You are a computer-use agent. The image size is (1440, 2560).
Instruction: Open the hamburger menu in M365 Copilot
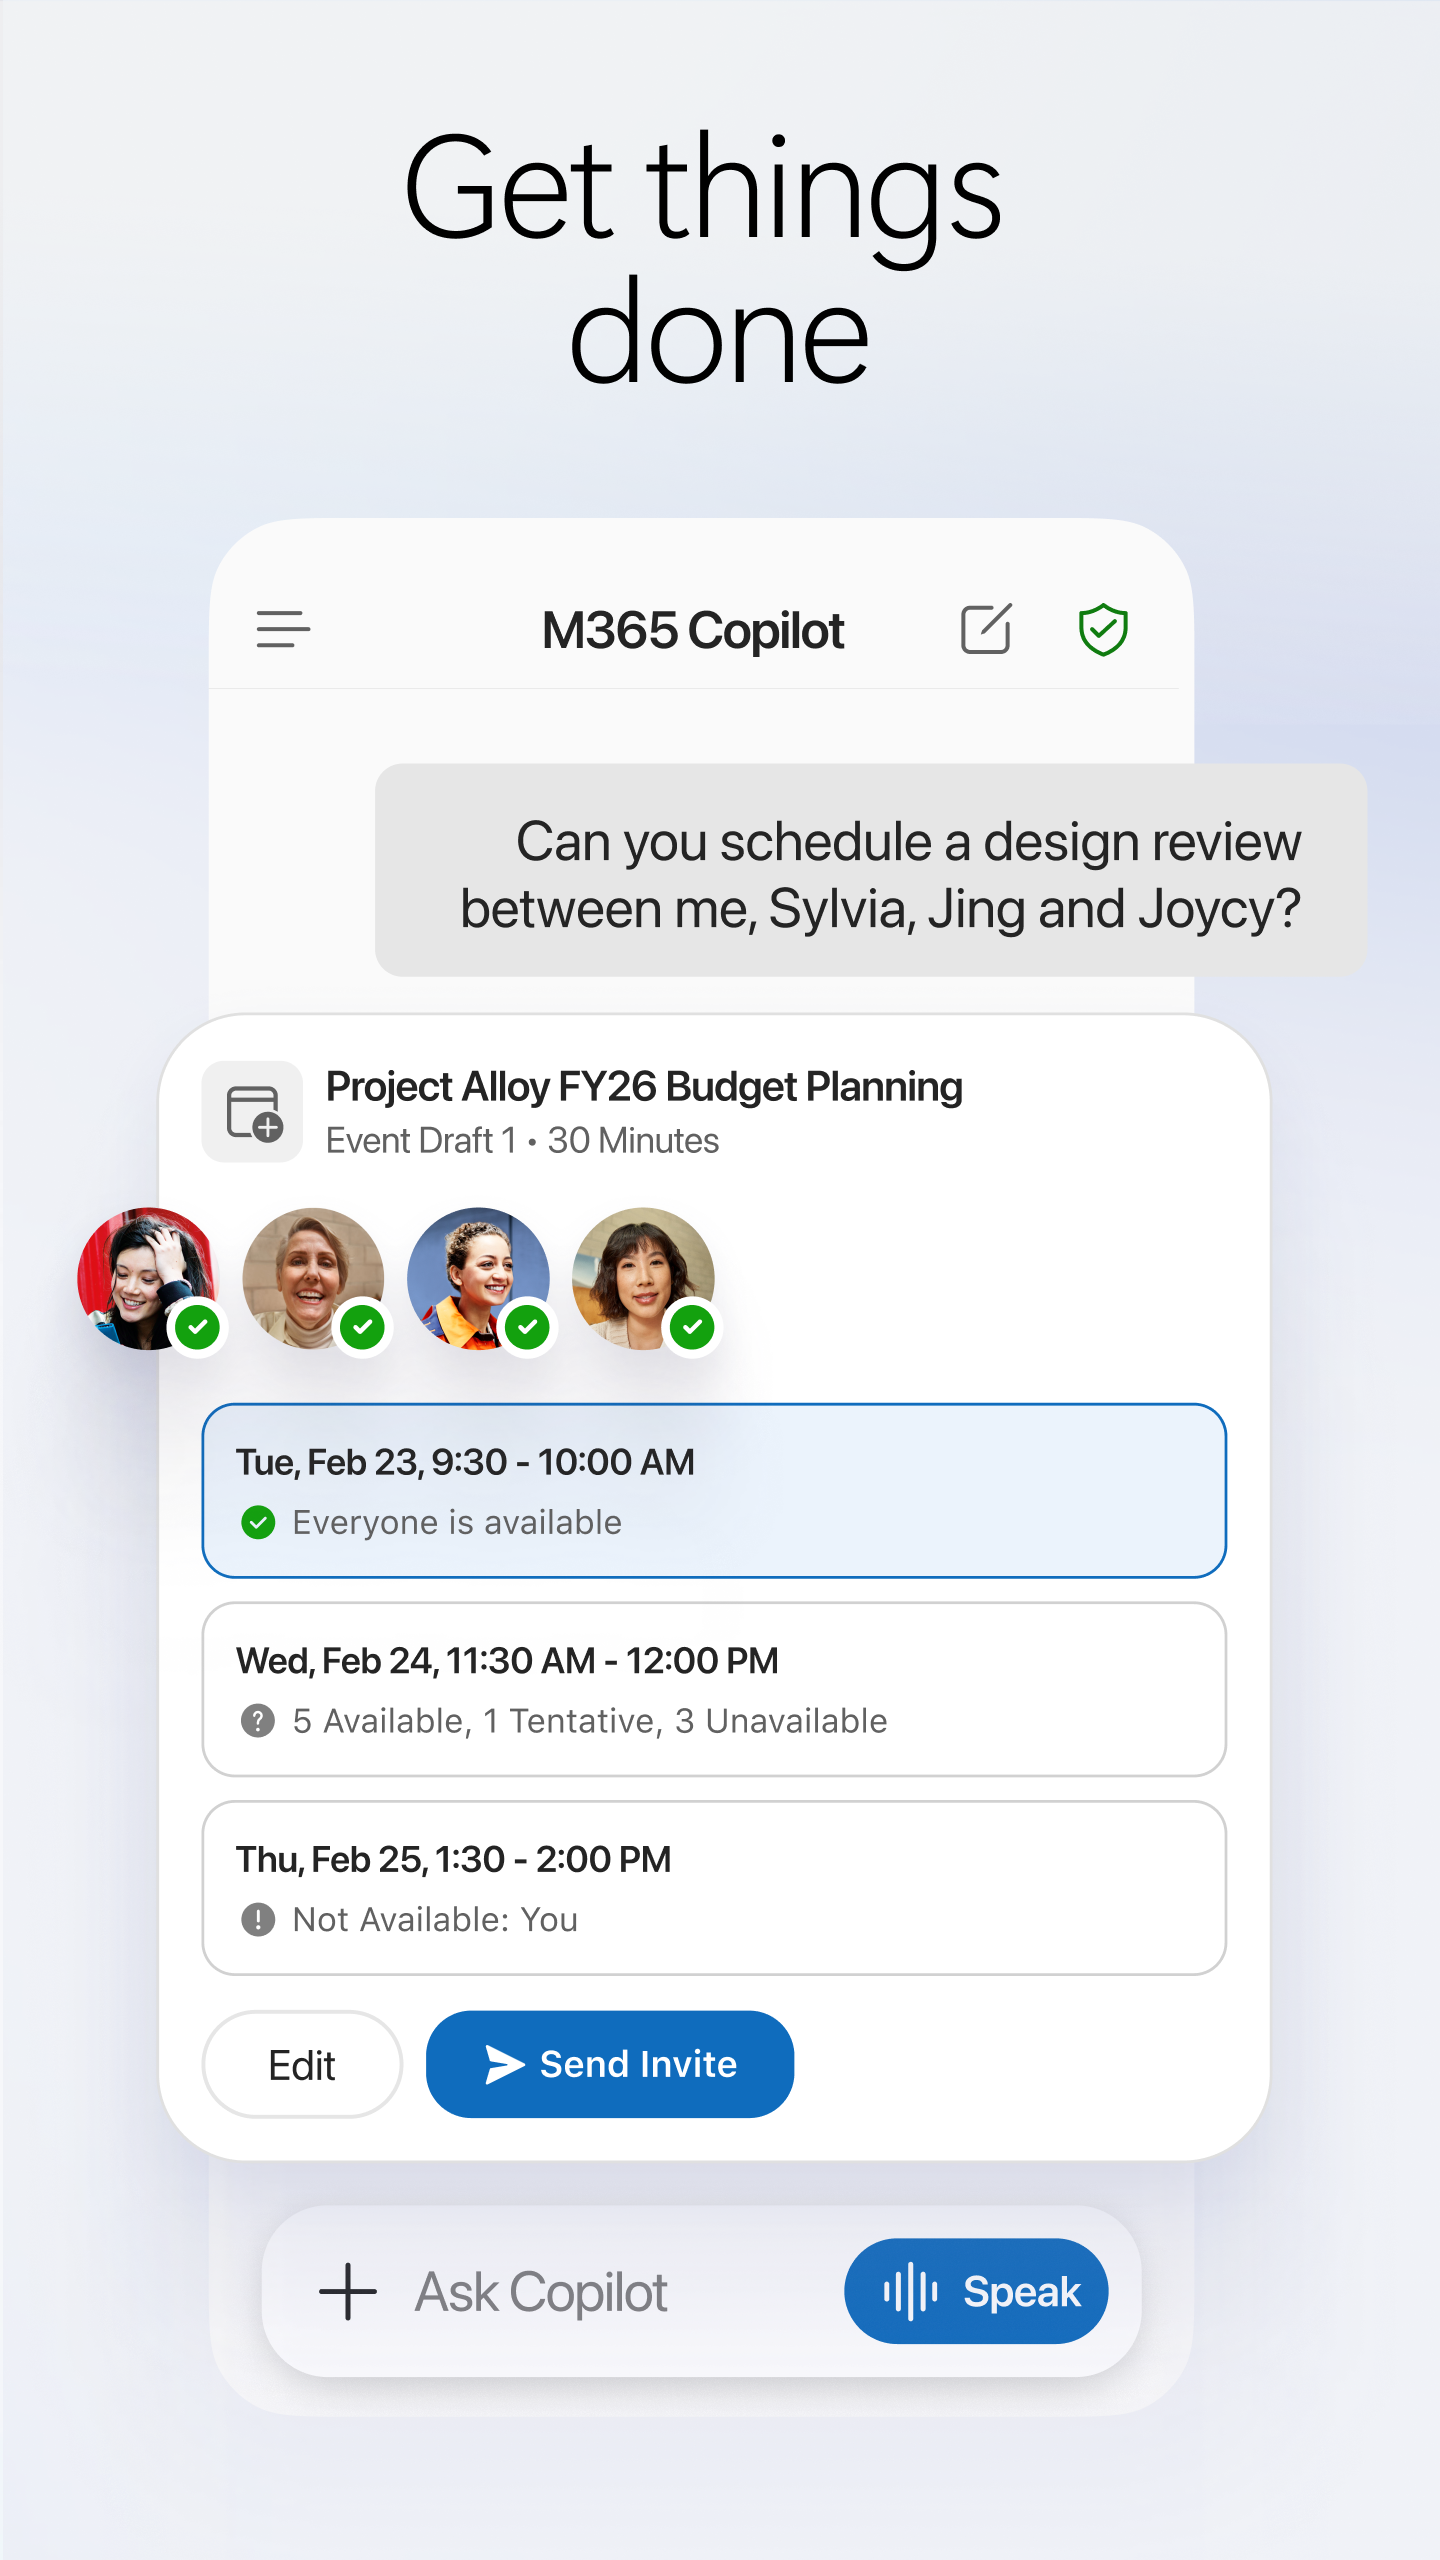pos(283,630)
